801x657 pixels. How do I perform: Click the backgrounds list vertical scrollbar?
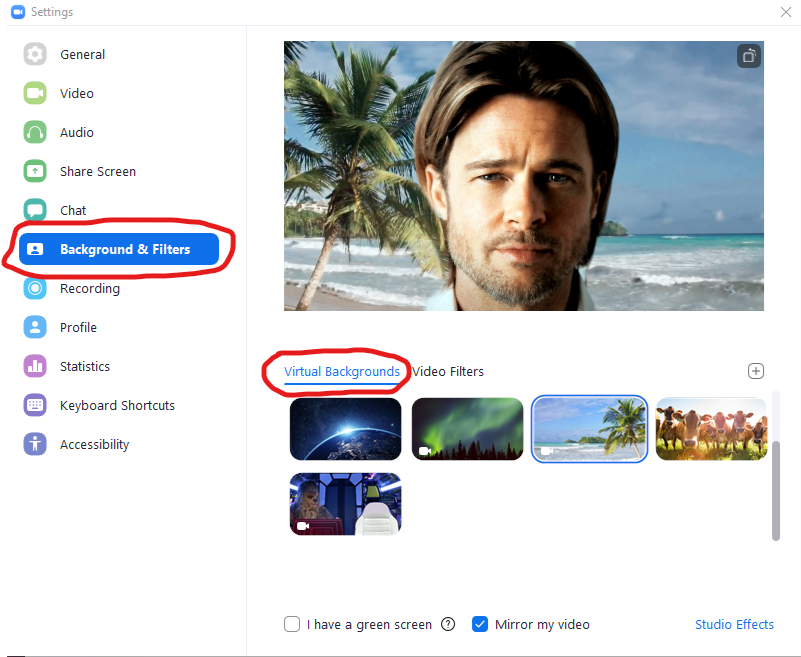pos(776,490)
